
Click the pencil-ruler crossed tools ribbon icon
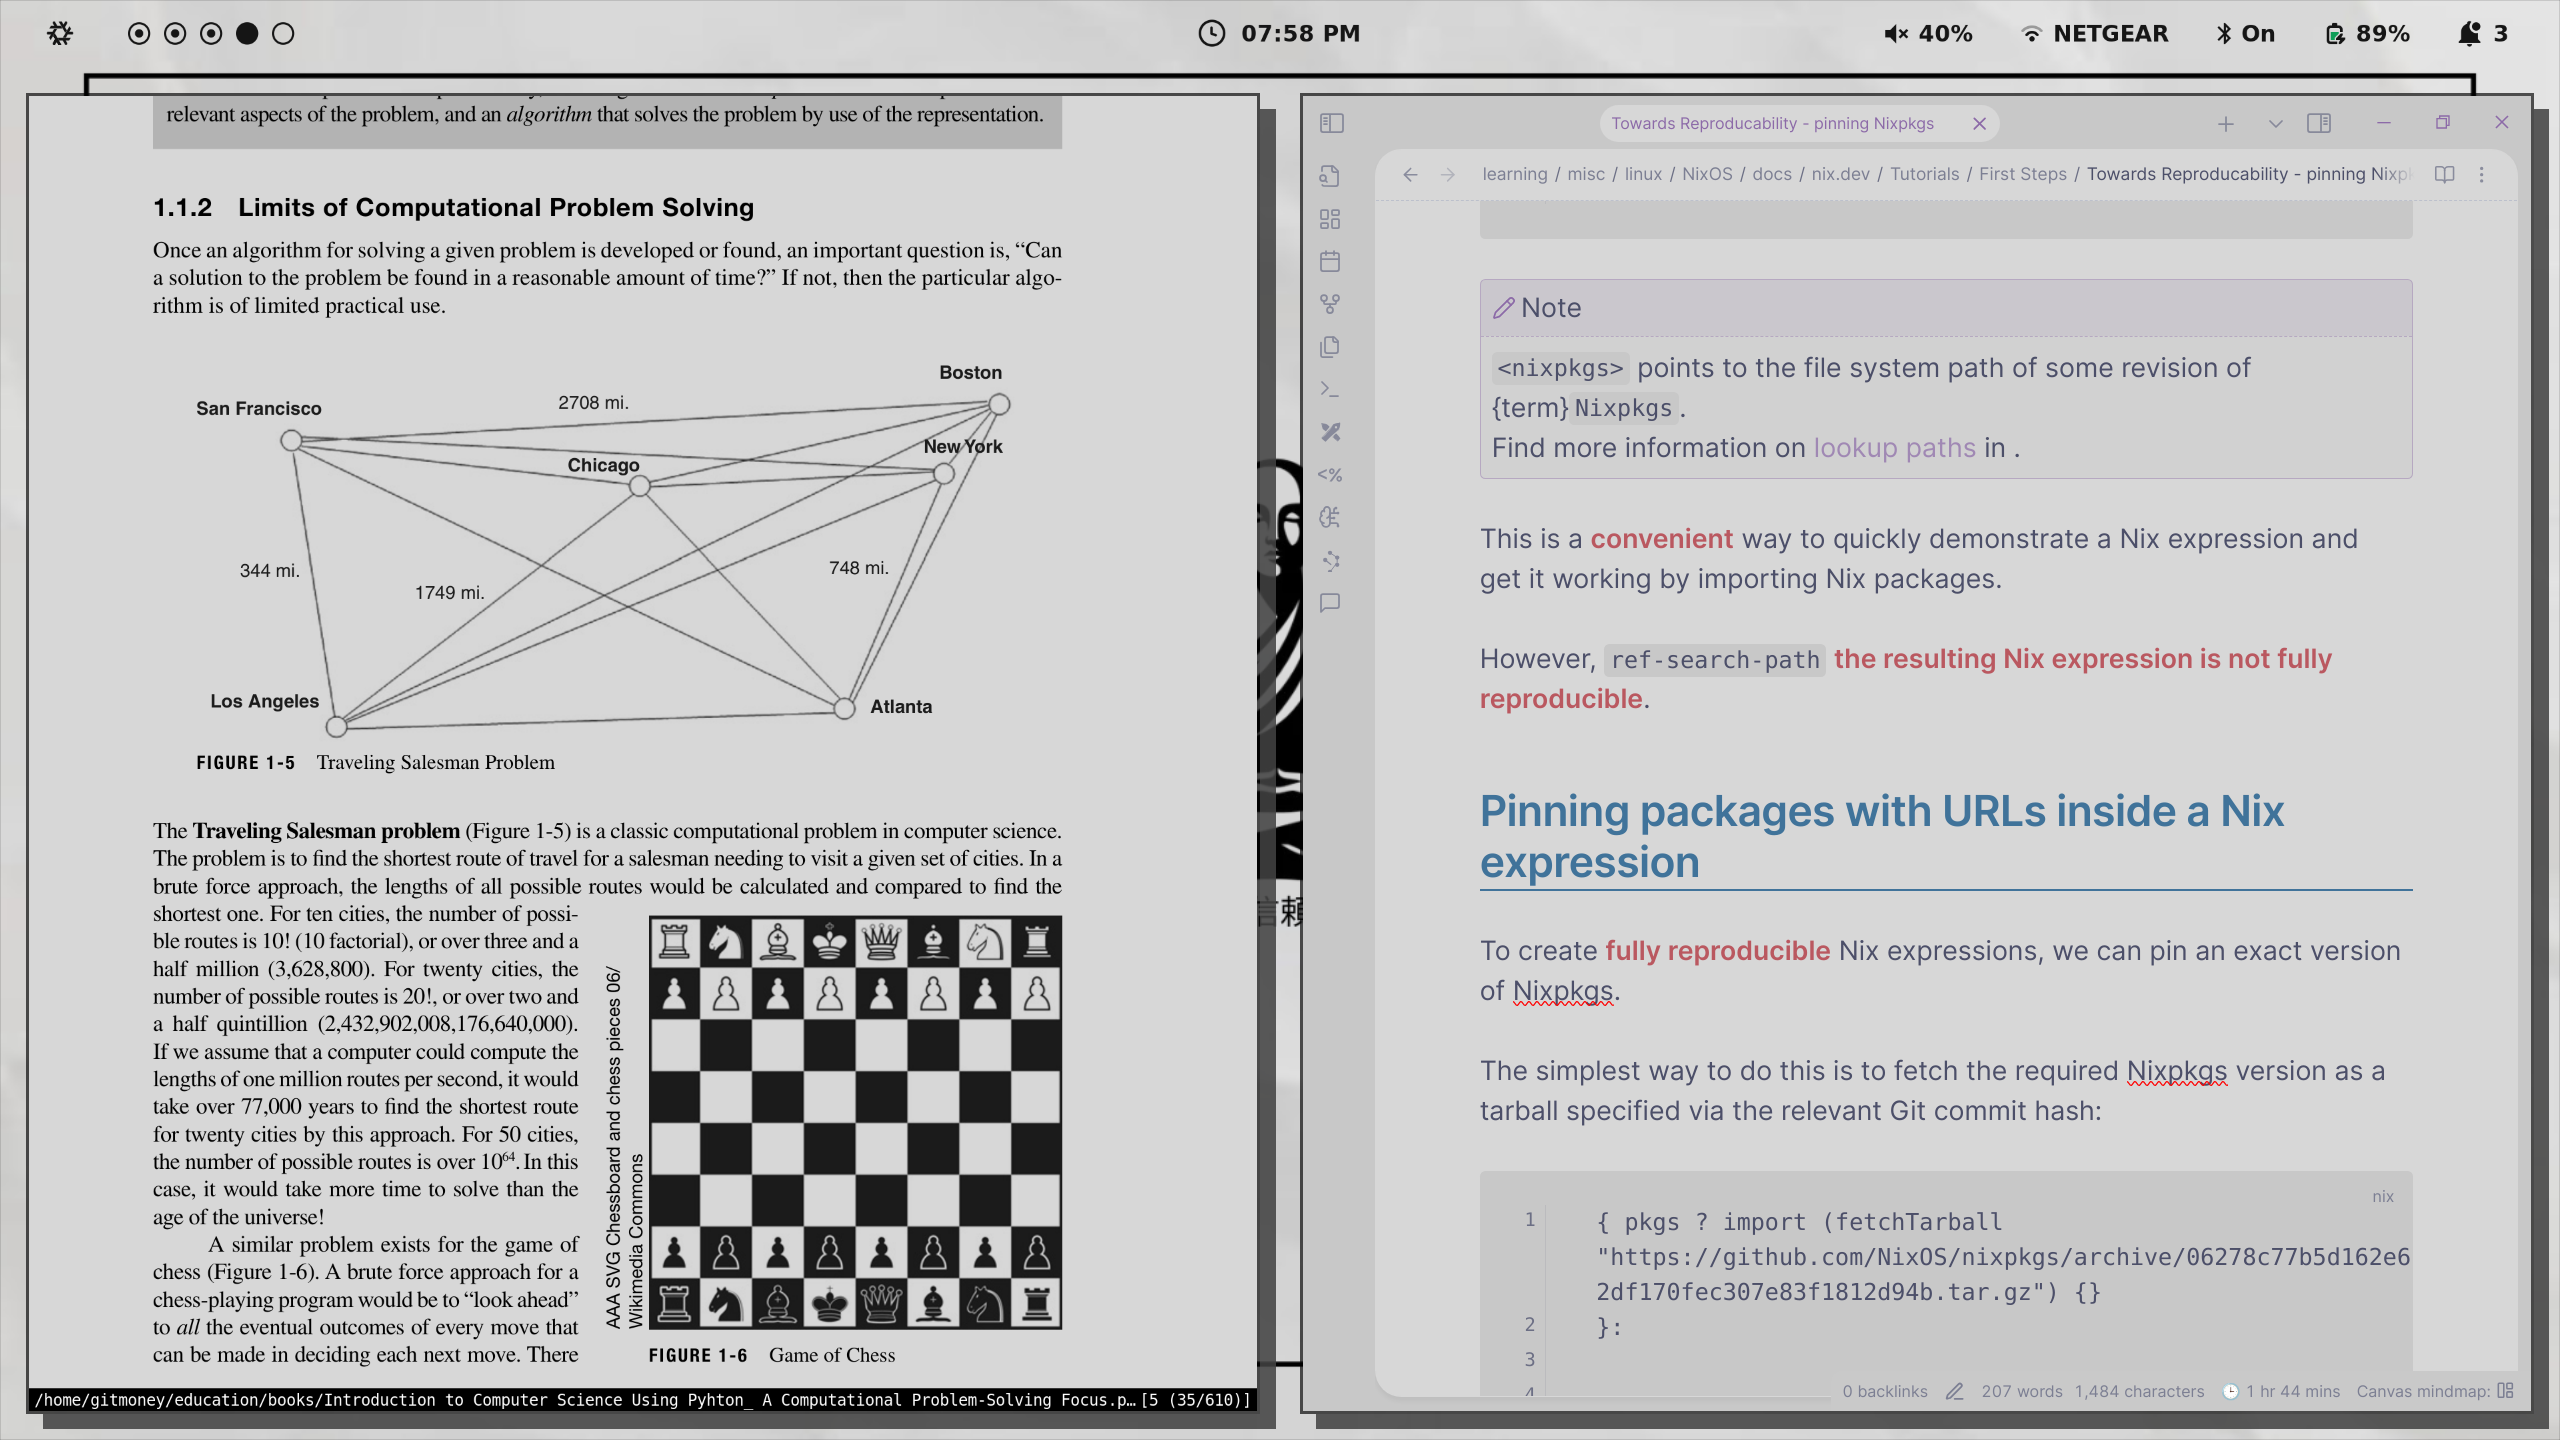pyautogui.click(x=1330, y=432)
